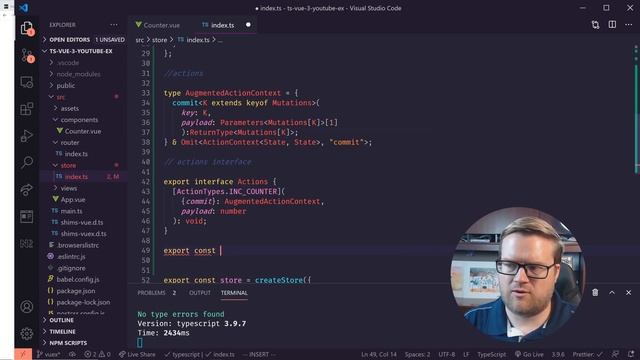
Task: Expand the NPM SCRIPTS section
Action: click(83, 343)
